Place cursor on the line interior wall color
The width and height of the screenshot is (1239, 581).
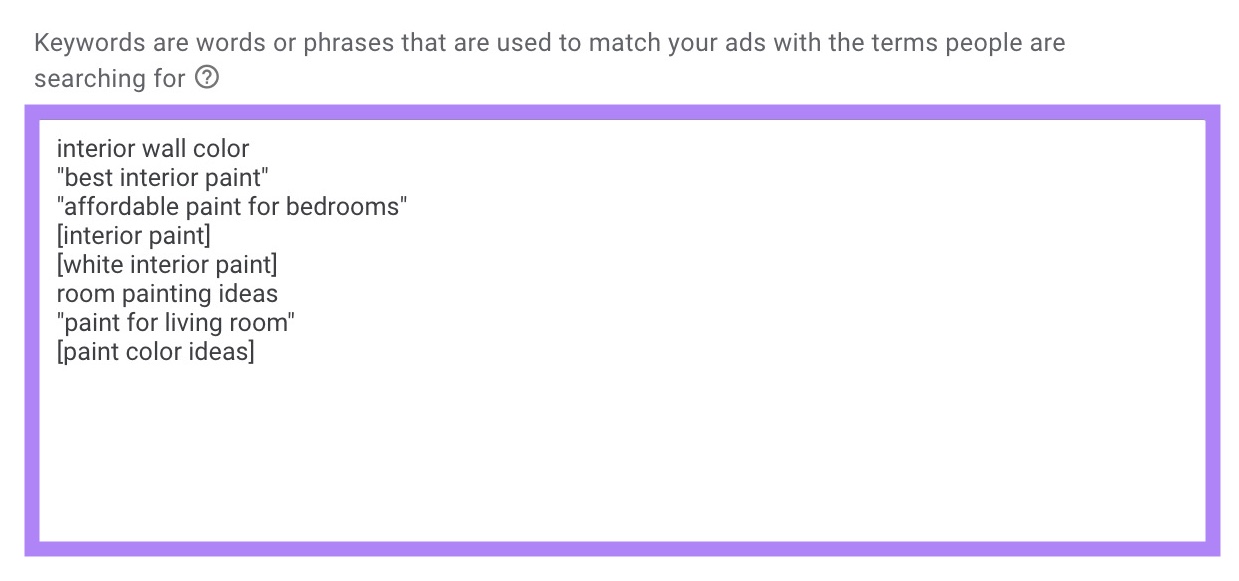click(152, 148)
